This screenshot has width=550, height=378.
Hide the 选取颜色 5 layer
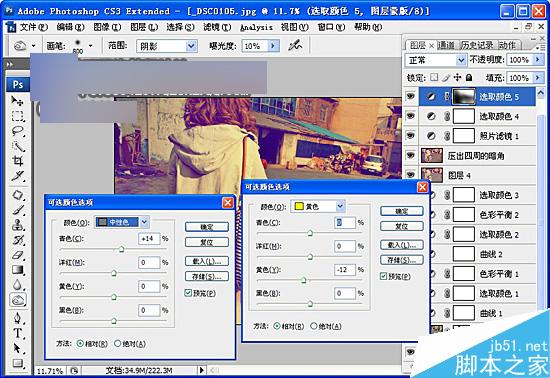(410, 96)
